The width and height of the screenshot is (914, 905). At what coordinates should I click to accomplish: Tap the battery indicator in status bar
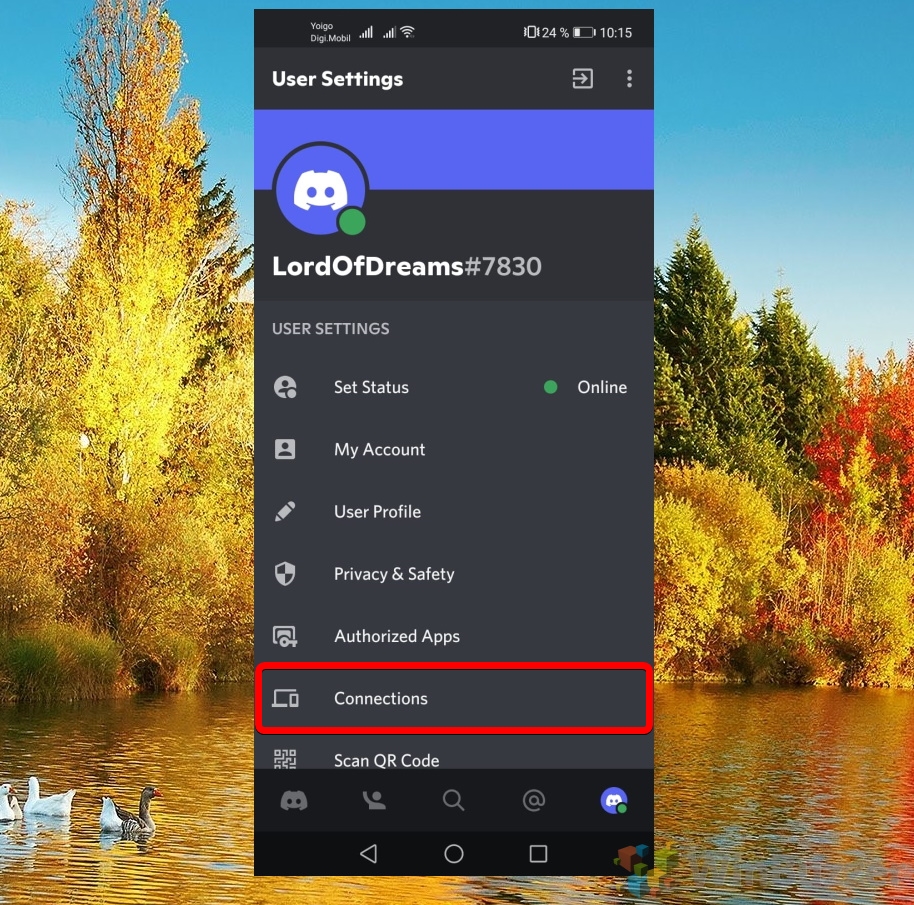584,33
